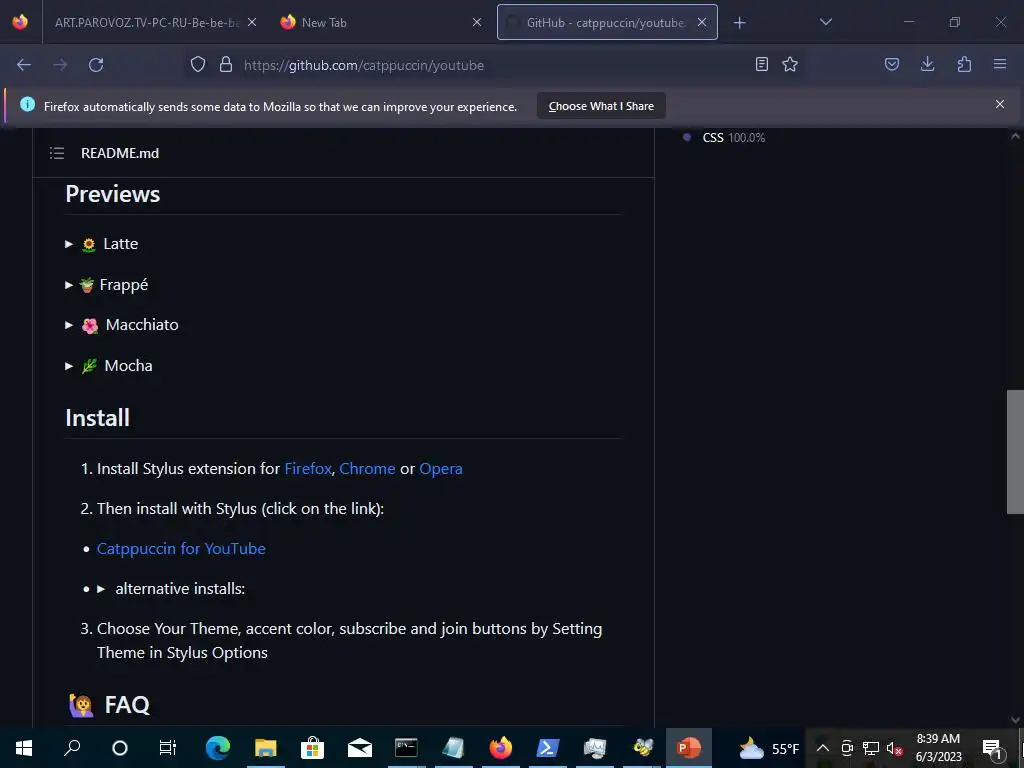Screen dimensions: 1024x768
Task: Open the Firefox application menu
Action: 1000,64
